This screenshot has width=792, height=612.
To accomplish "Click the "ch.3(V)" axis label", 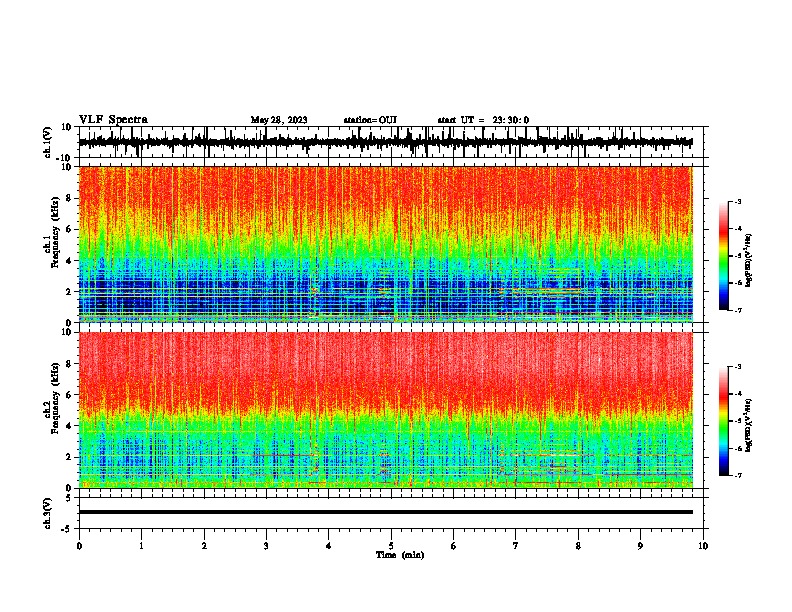I will 47,513.
